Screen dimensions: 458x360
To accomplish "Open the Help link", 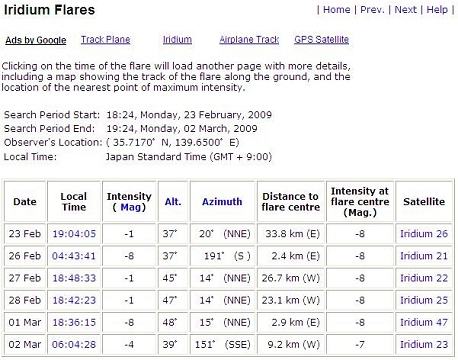I will (437, 10).
